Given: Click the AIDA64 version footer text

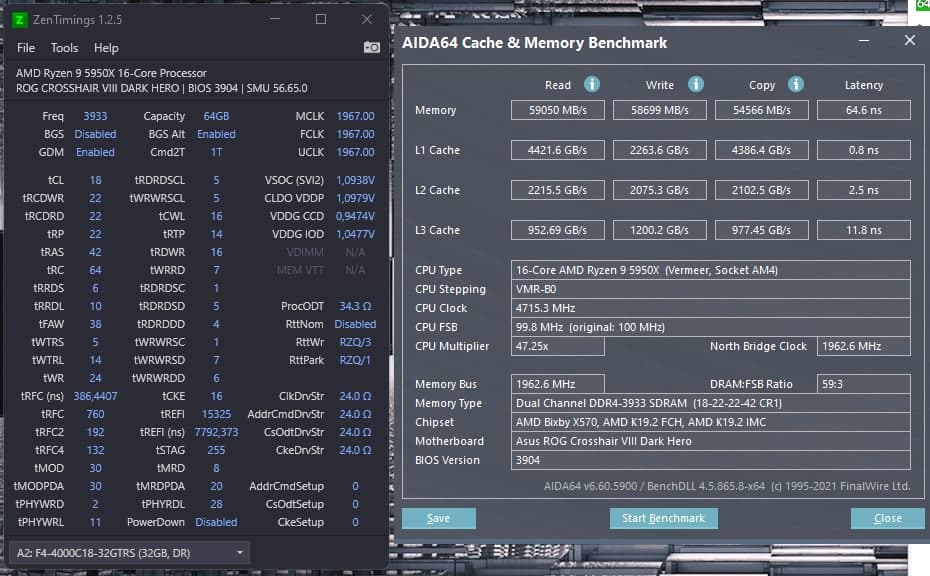Looking at the screenshot, I should tap(727, 486).
